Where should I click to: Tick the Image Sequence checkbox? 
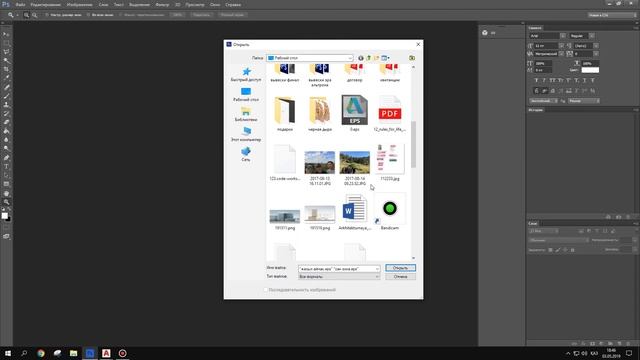coord(265,290)
